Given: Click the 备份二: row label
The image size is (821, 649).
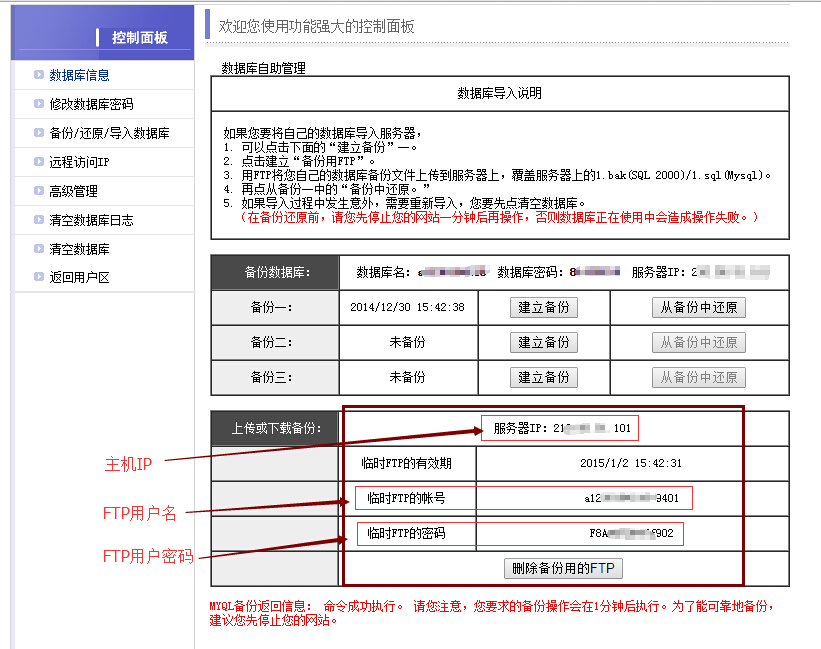Looking at the screenshot, I should click(271, 342).
